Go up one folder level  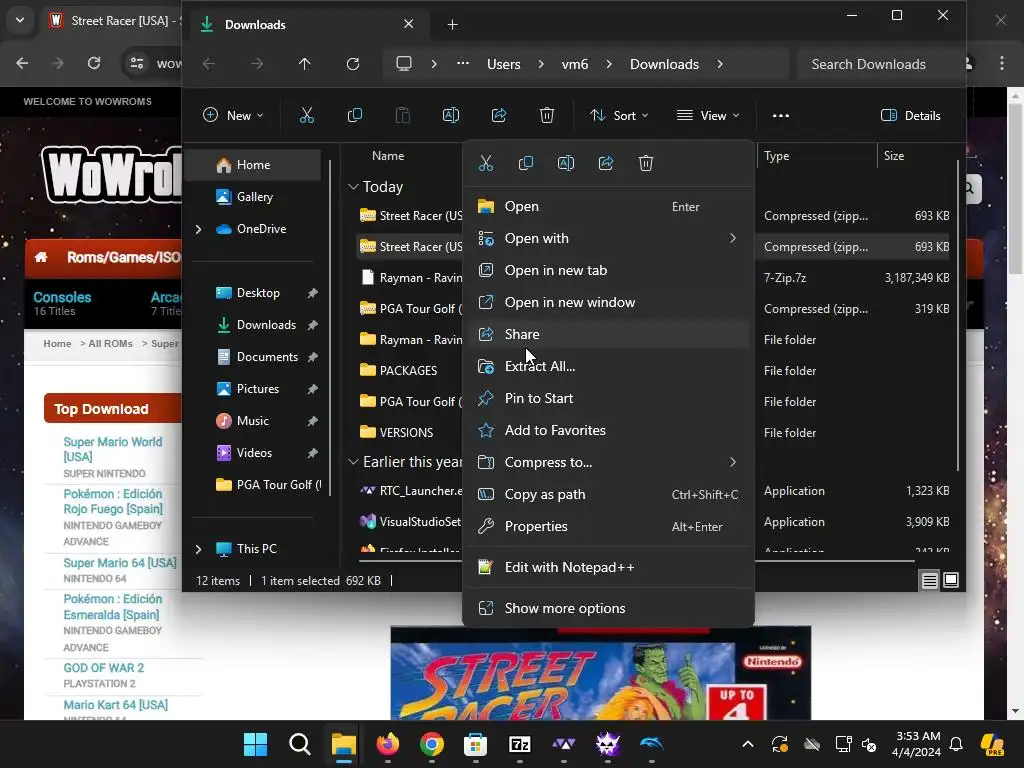pos(304,64)
